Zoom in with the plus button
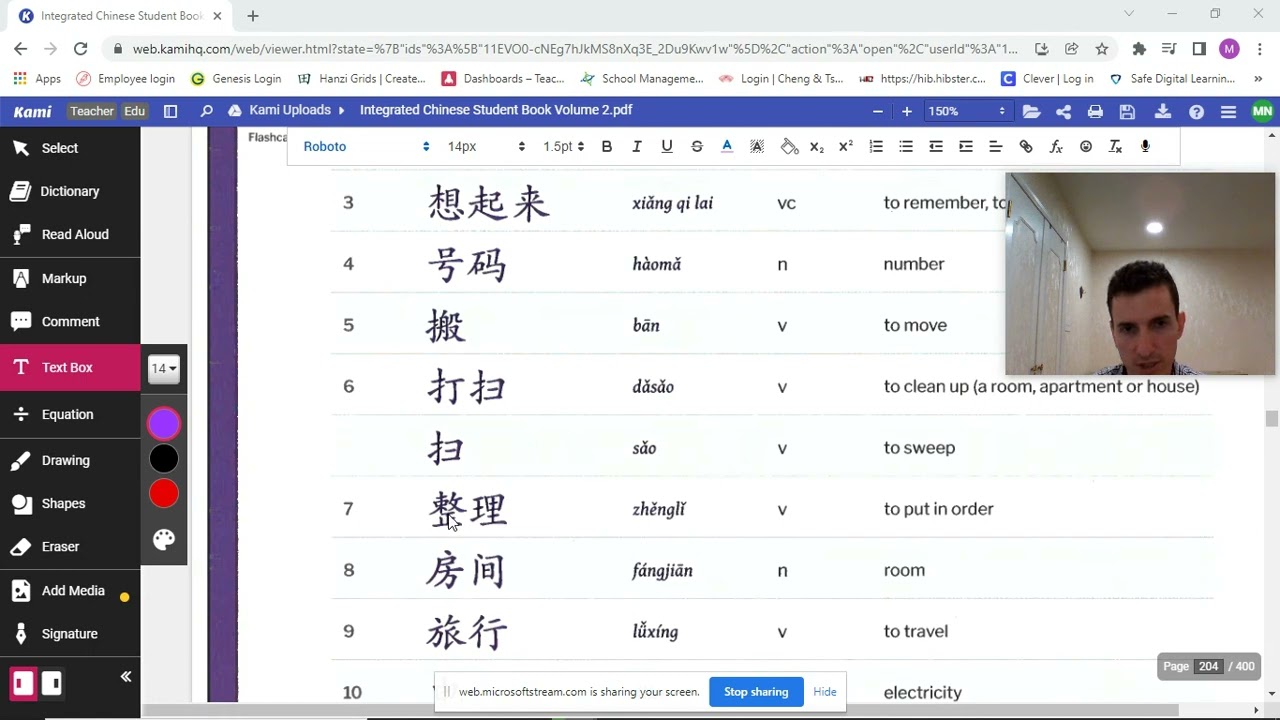The height and width of the screenshot is (720, 1280). 906,111
